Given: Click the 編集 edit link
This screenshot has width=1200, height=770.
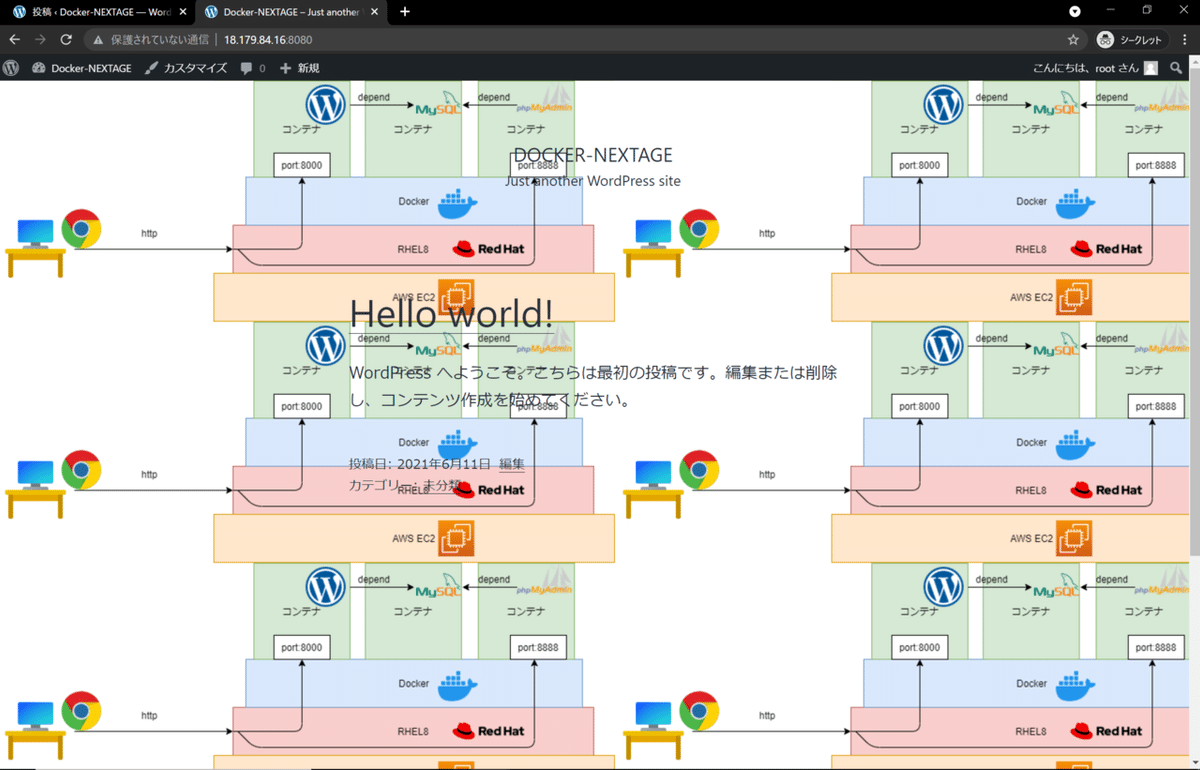Looking at the screenshot, I should (512, 464).
